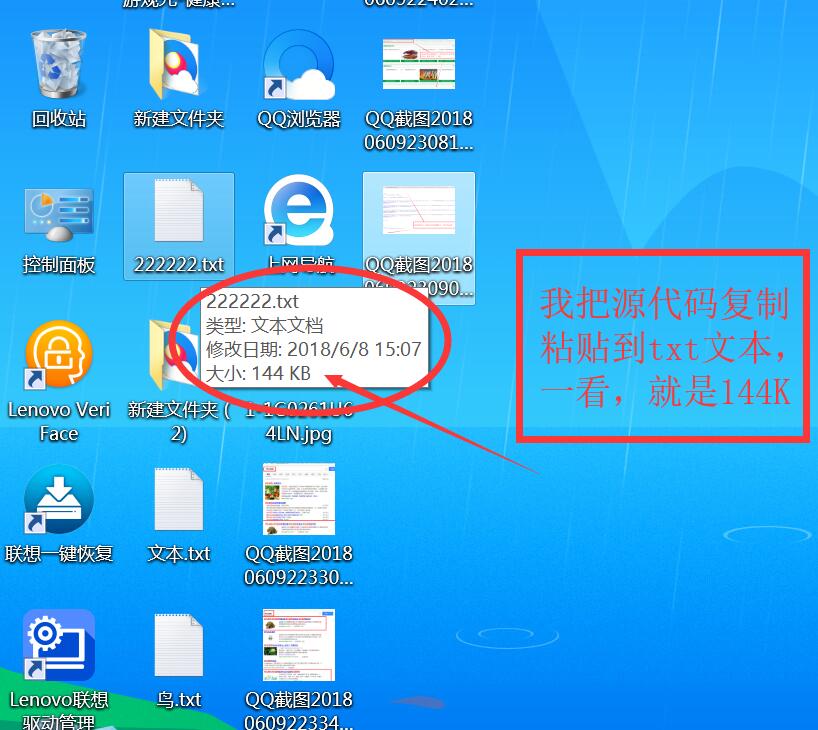Open the 回收站 recycle bin

click(x=59, y=66)
